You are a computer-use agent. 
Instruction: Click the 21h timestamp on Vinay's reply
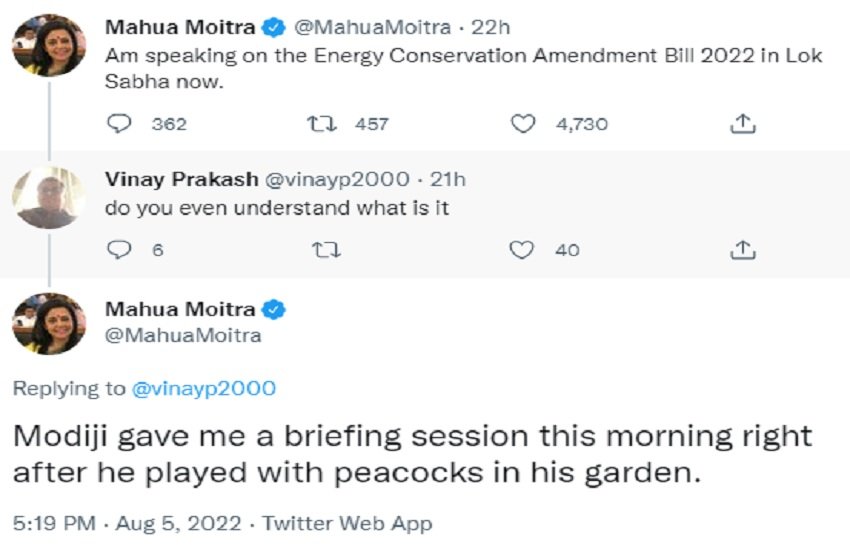[x=447, y=180]
